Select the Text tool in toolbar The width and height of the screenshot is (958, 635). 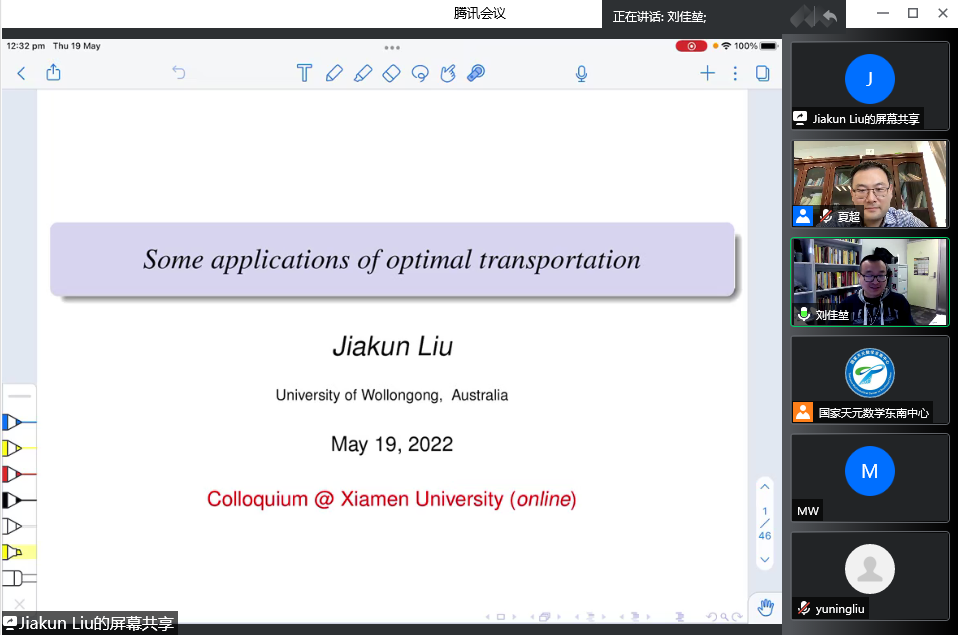305,73
